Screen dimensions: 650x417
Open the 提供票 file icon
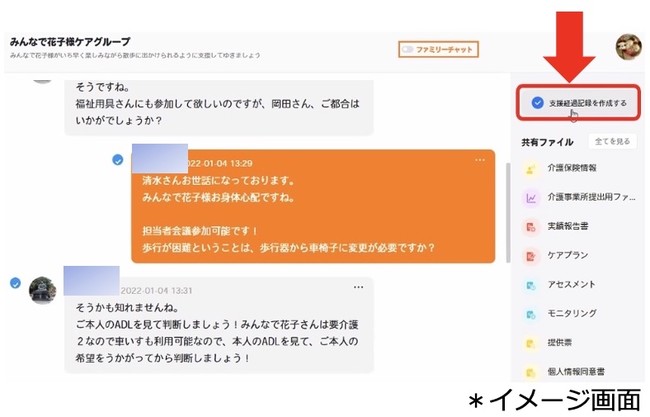[x=531, y=343]
